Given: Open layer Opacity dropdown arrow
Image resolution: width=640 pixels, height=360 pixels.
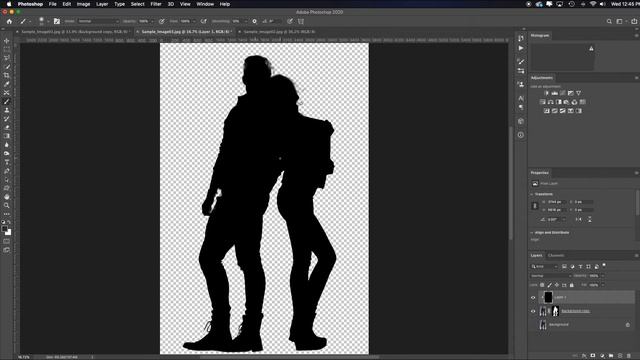Looking at the screenshot, I should (602, 276).
